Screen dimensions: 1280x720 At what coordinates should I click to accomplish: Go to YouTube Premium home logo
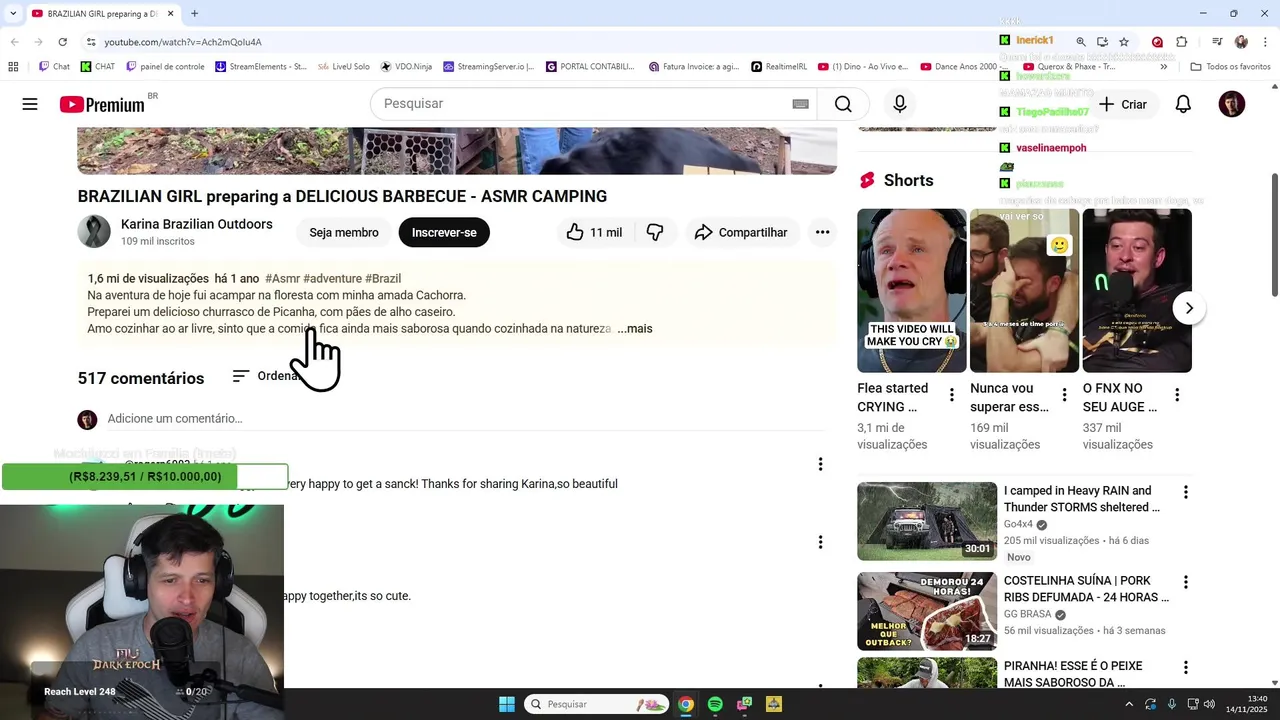pyautogui.click(x=102, y=105)
